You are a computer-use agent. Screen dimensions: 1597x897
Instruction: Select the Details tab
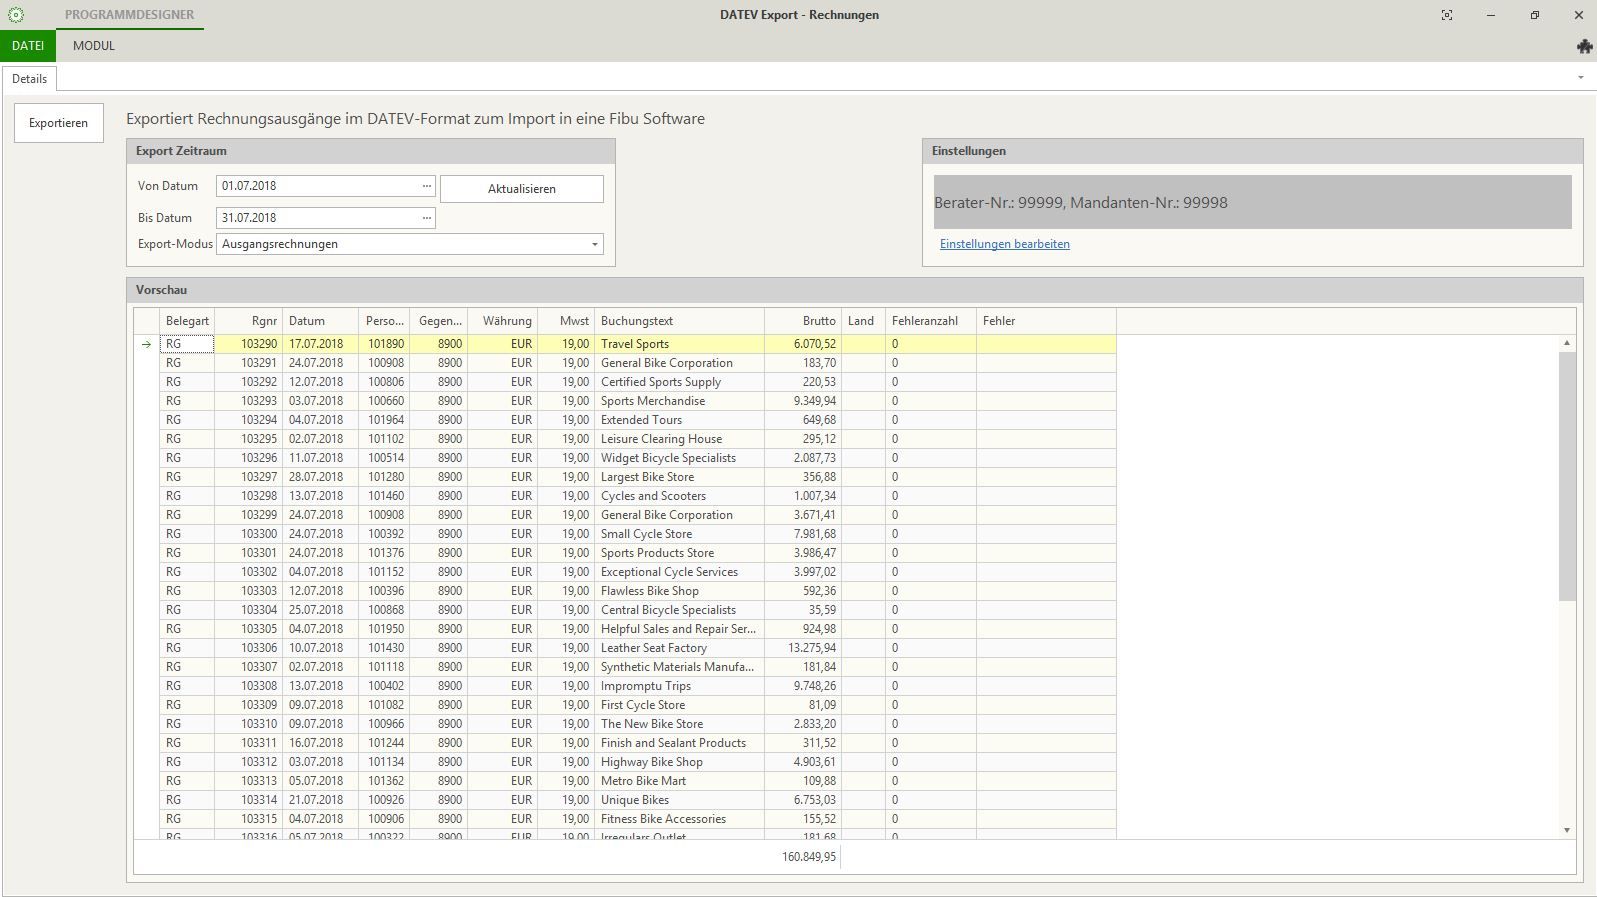30,79
